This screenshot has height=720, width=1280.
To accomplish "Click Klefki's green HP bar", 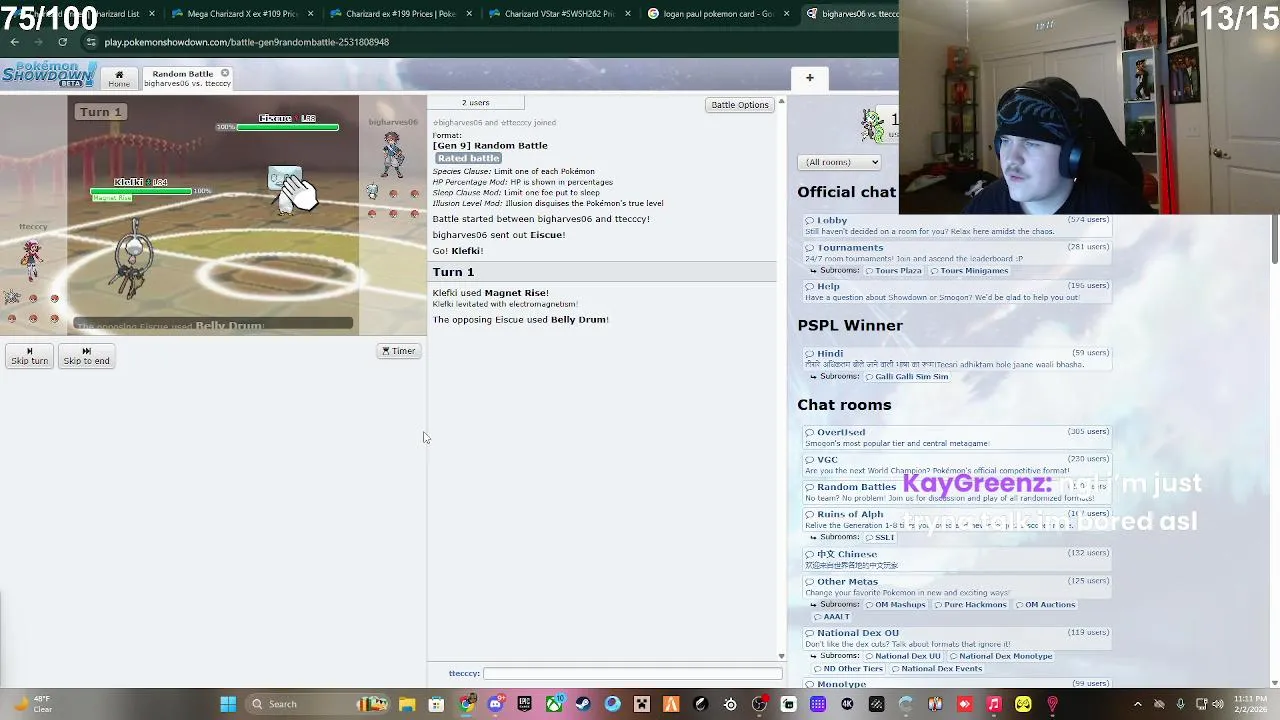I will (x=140, y=191).
